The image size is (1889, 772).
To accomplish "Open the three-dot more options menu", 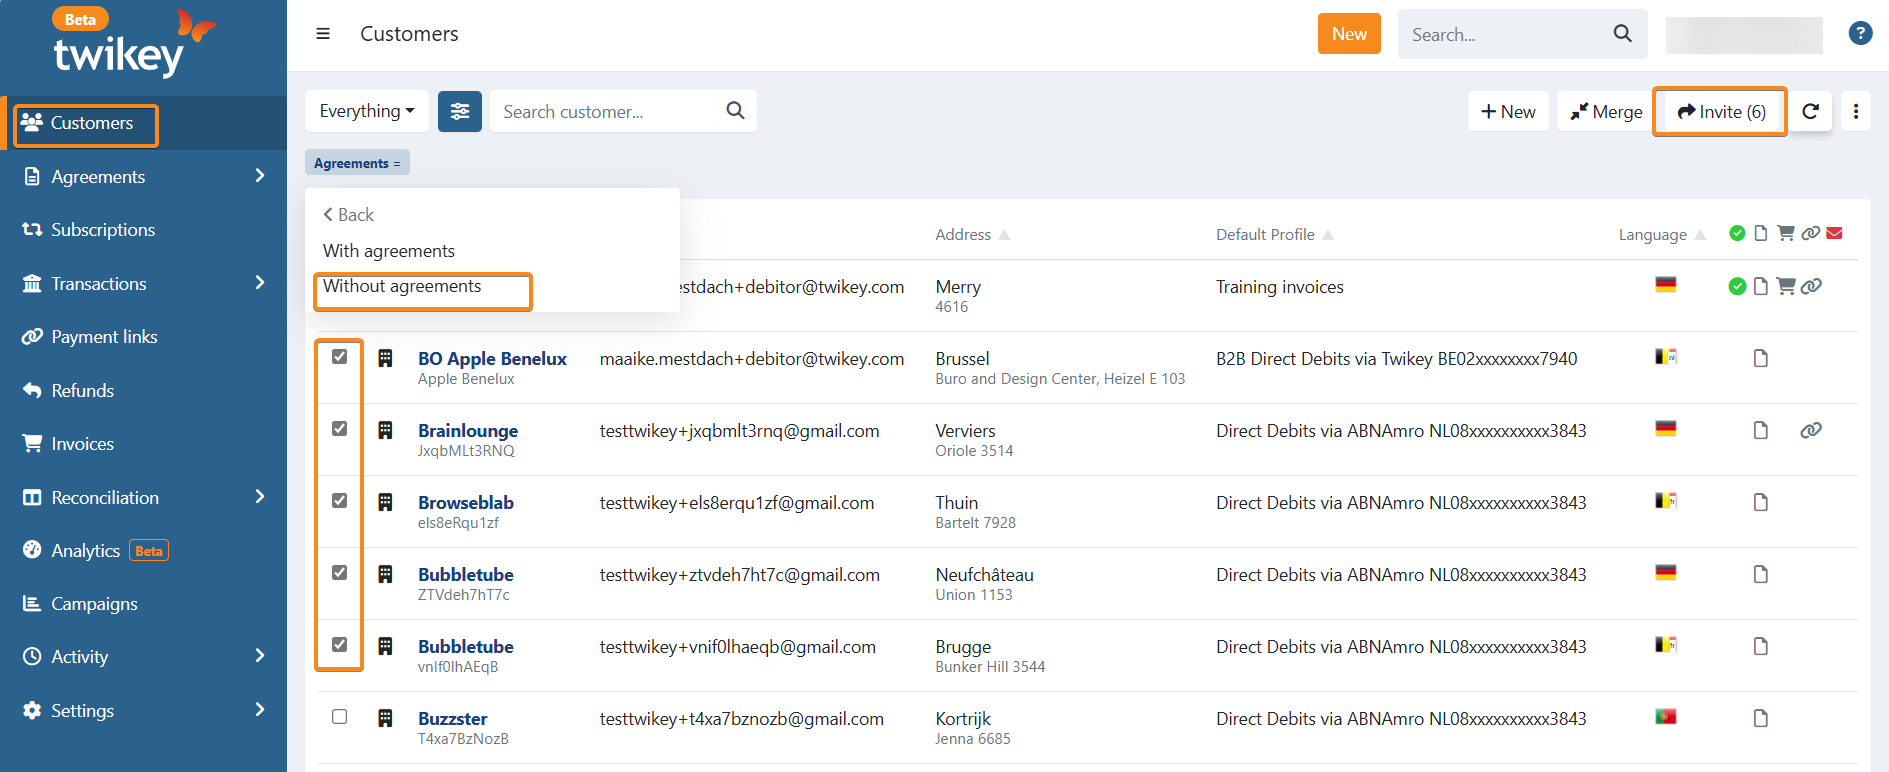I will point(1856,111).
